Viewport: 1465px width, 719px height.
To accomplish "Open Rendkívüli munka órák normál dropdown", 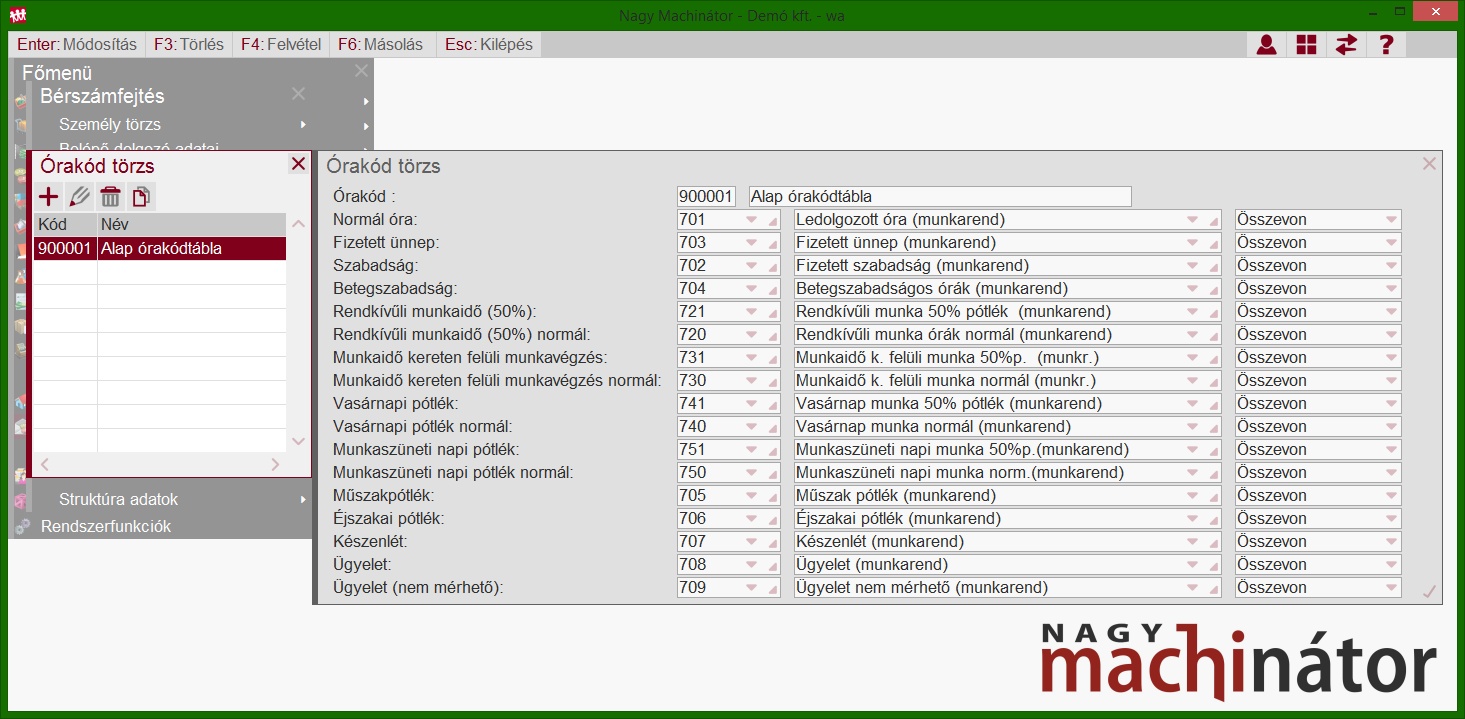I will point(1192,334).
